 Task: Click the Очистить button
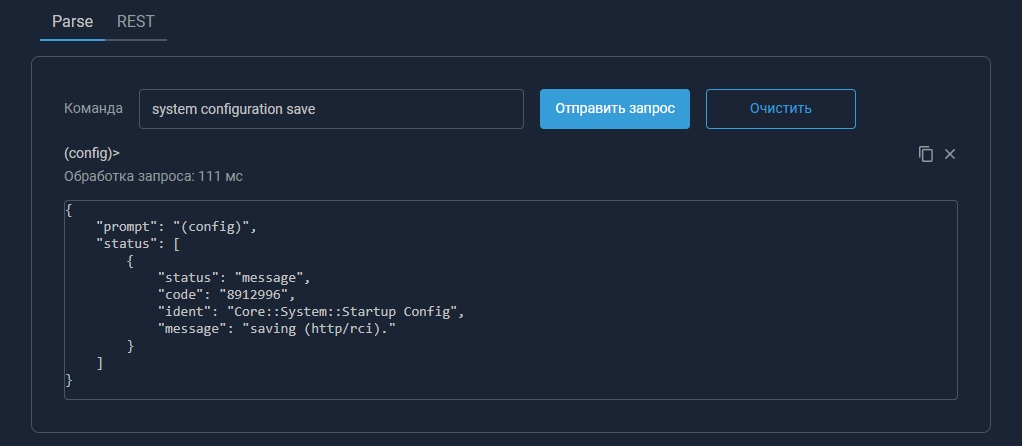tap(780, 109)
